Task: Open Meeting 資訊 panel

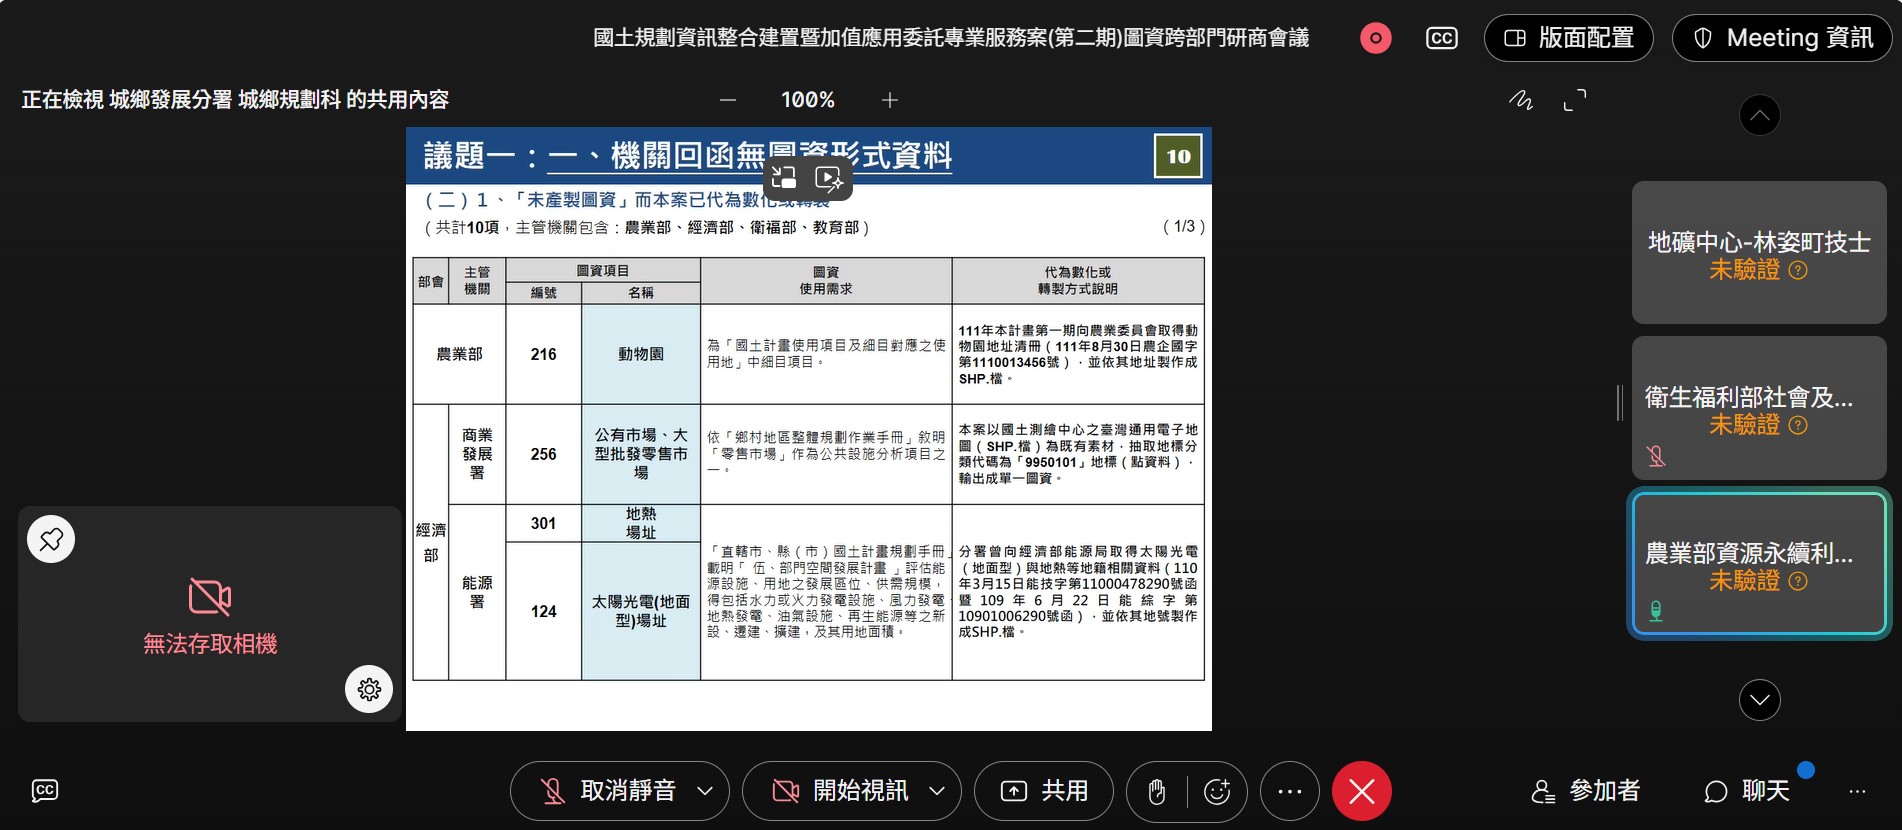Action: click(1782, 38)
